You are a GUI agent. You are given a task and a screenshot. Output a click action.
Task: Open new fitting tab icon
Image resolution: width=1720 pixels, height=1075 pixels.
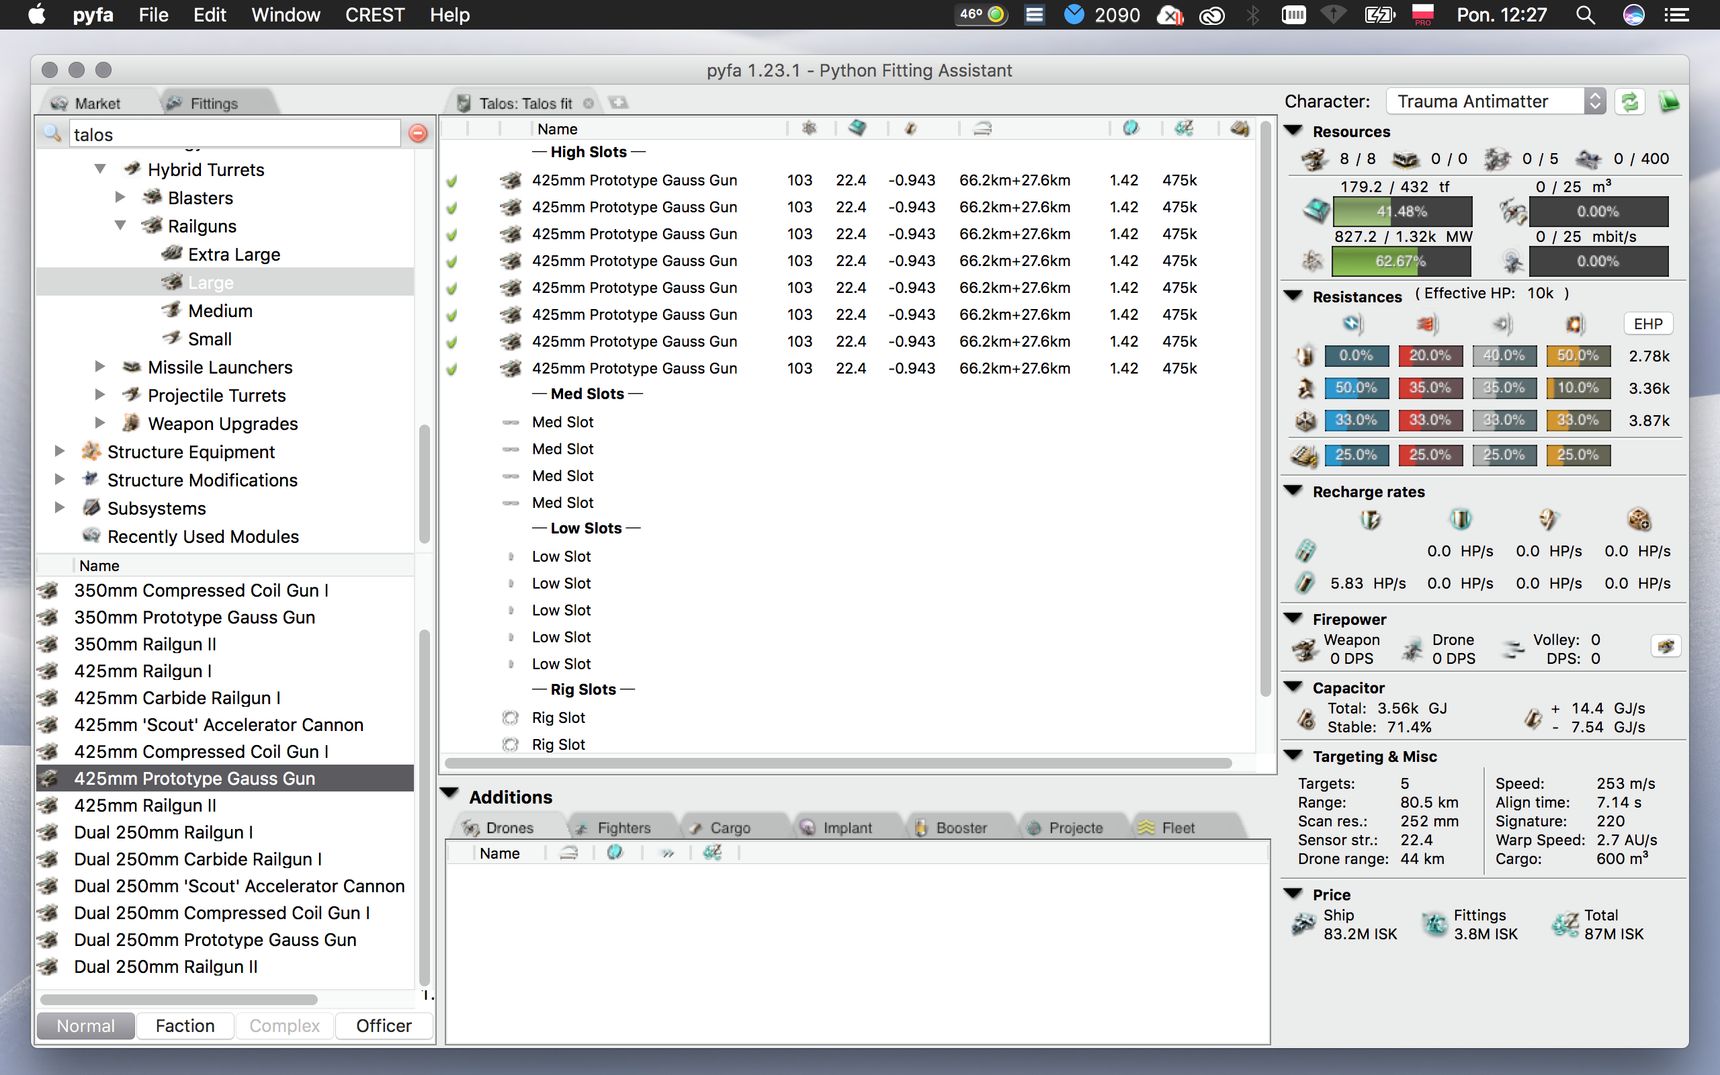point(619,102)
